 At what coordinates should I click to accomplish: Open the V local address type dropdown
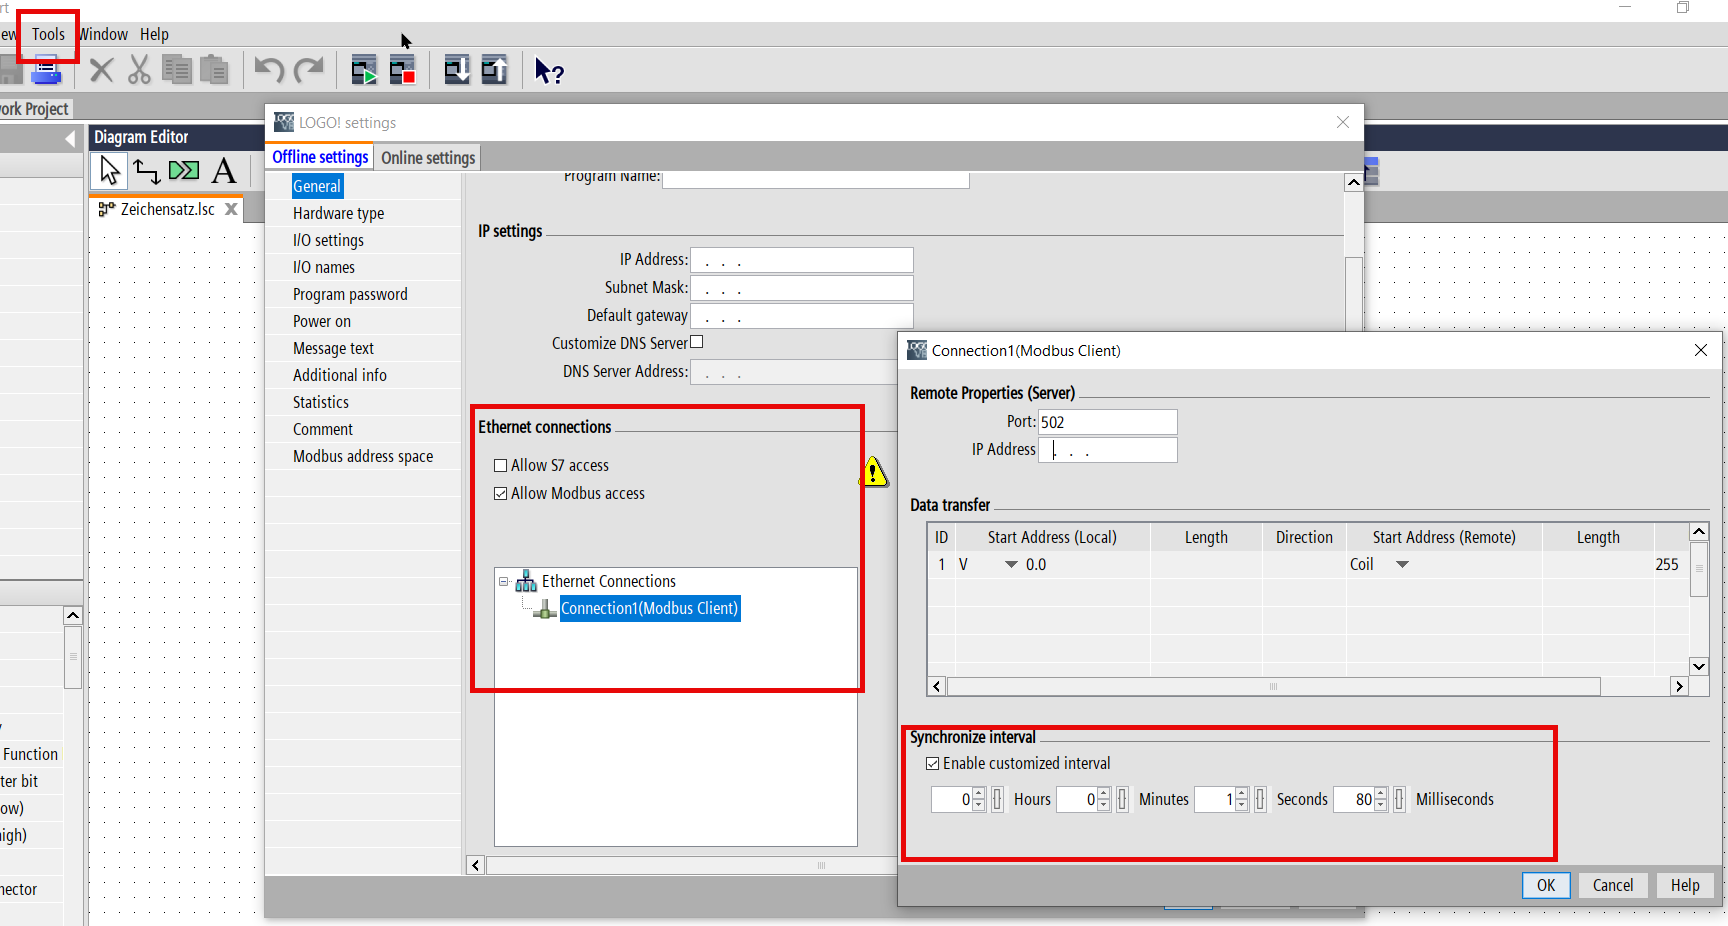click(1011, 565)
